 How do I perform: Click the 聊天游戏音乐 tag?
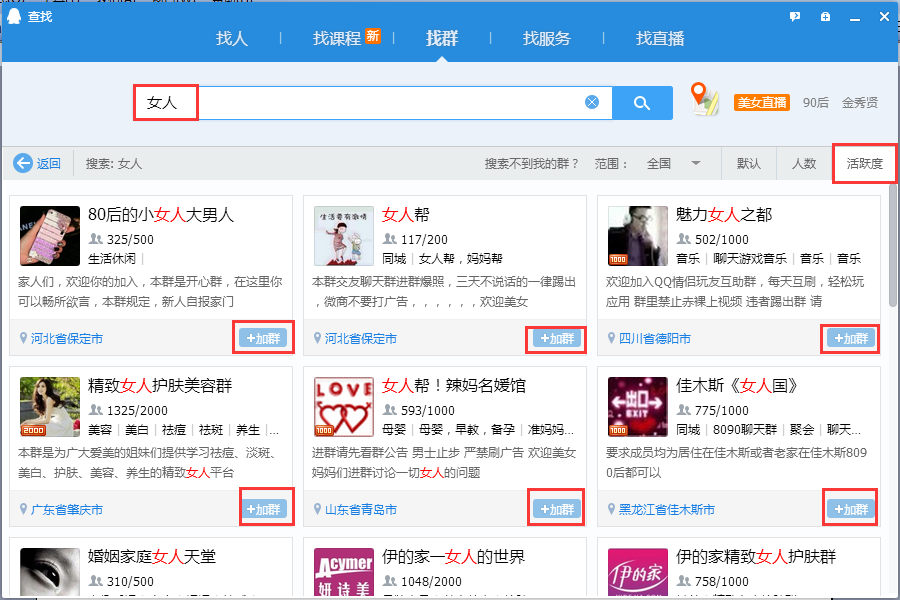tap(750, 259)
